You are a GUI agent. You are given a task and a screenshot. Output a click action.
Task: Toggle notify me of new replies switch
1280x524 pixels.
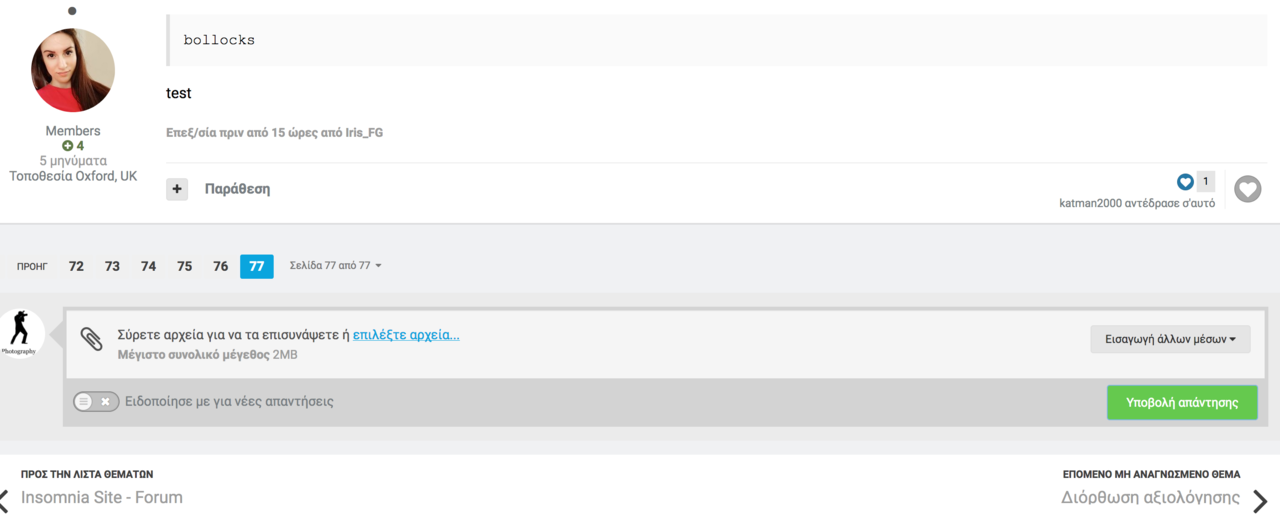(96, 401)
